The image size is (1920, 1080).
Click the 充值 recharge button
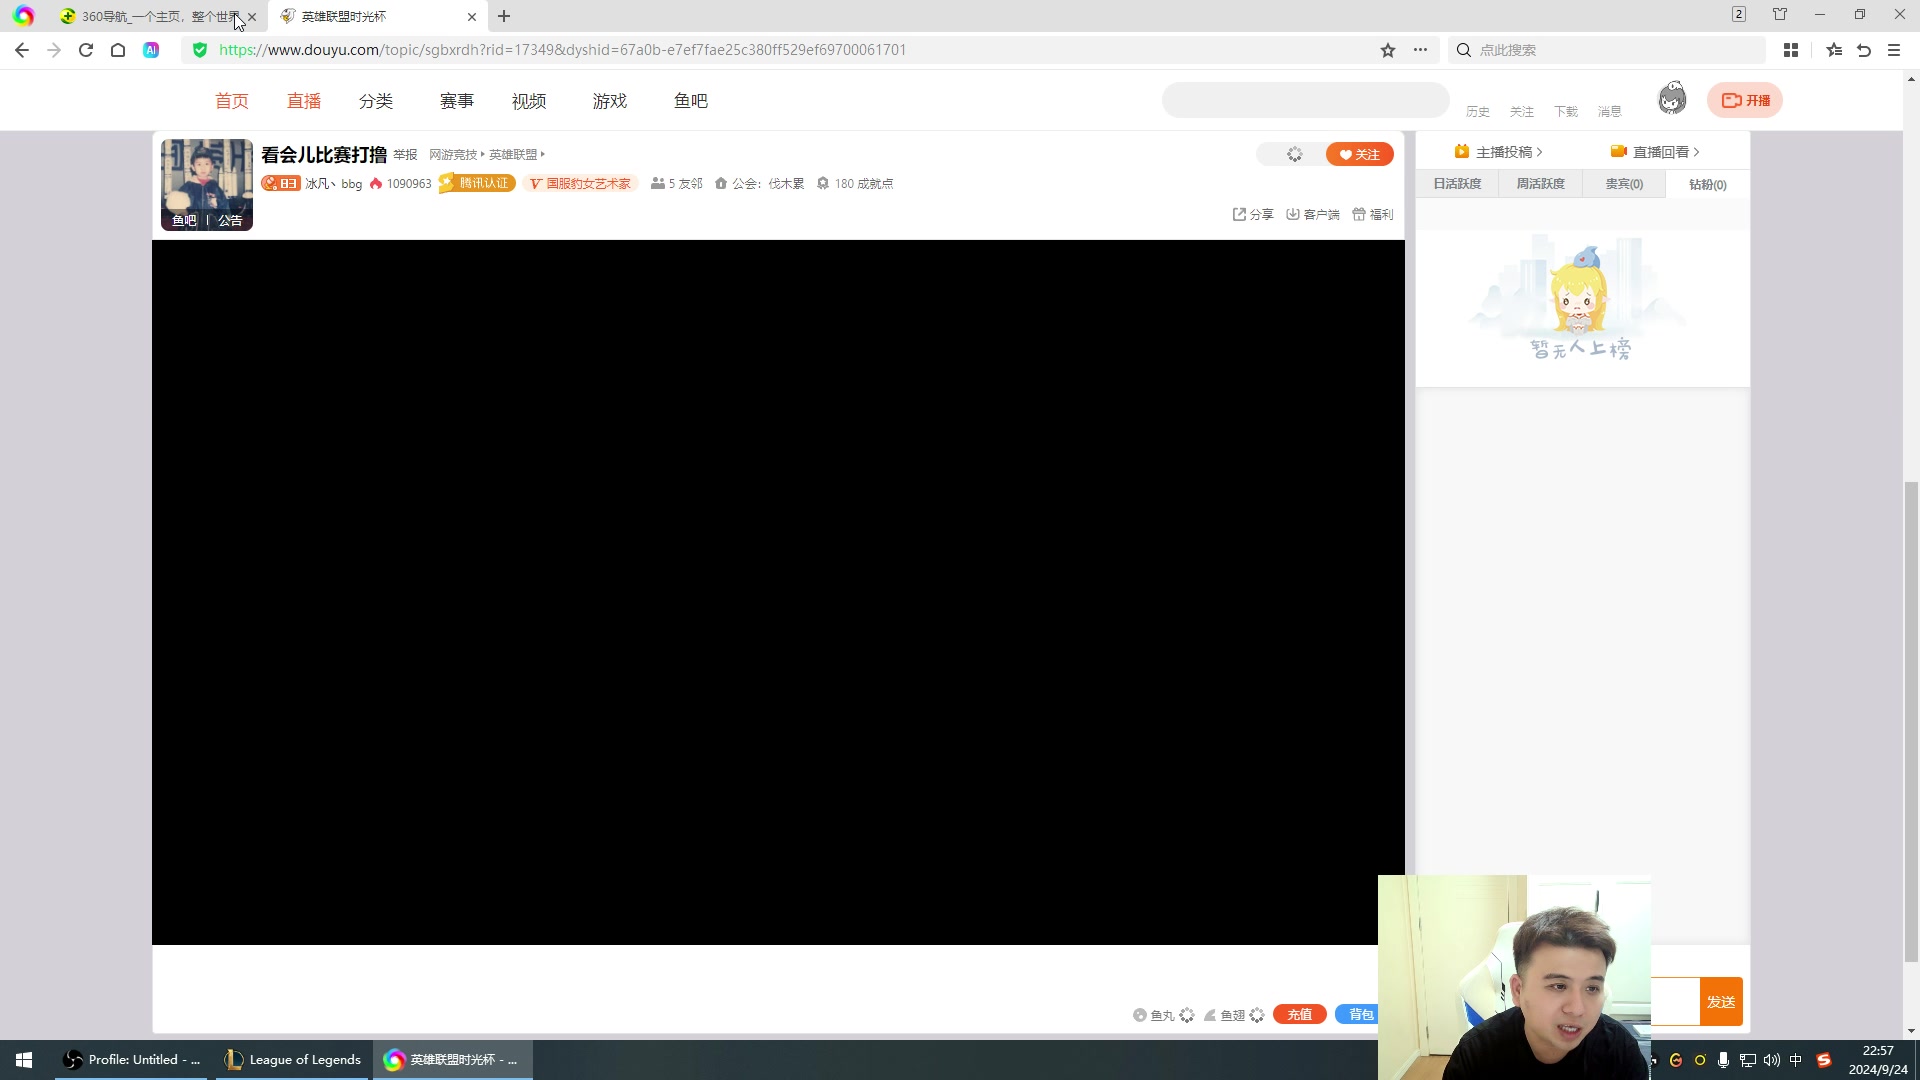pyautogui.click(x=1299, y=1014)
